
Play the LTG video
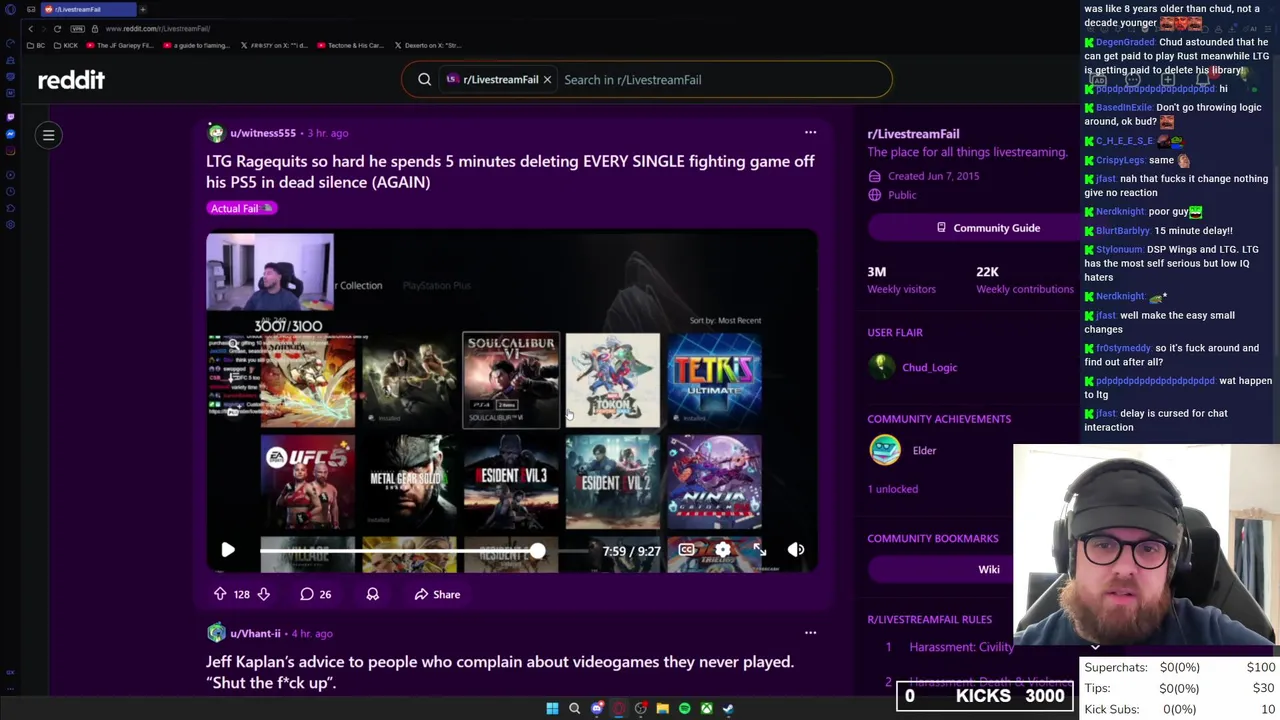227,550
